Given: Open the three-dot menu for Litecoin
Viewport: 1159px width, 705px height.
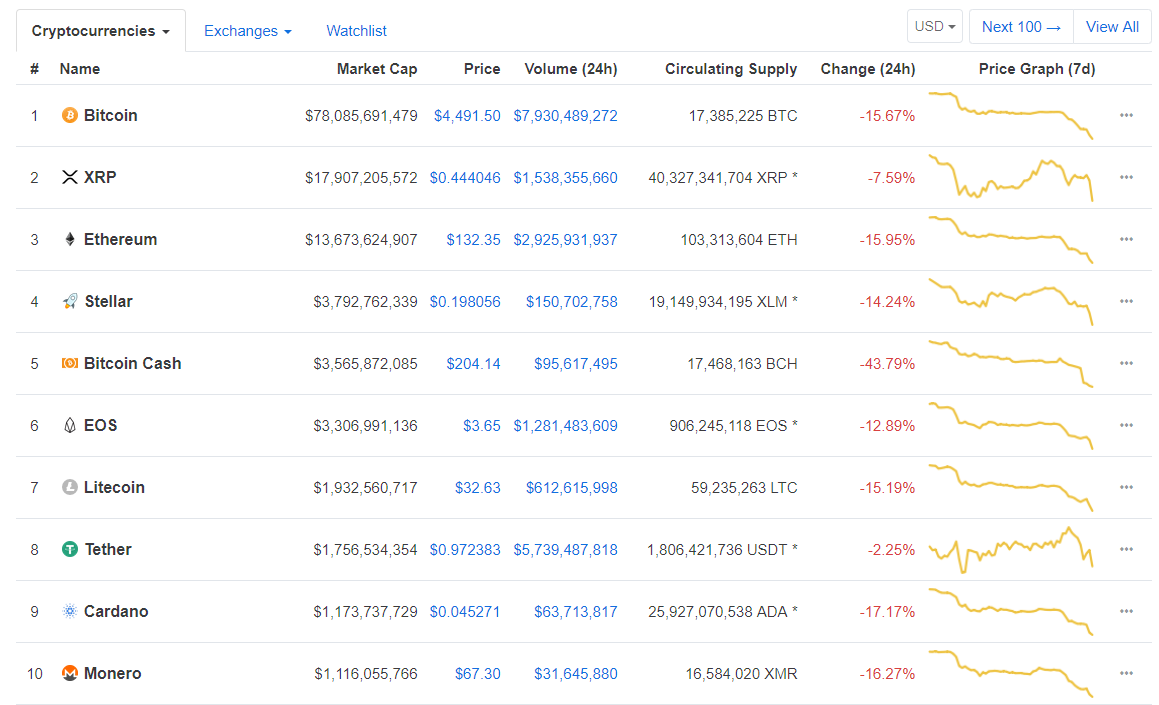Looking at the screenshot, I should click(x=1126, y=488).
